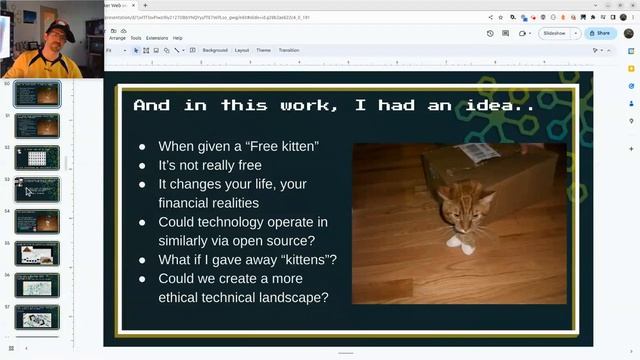Select slide 52 thumbnail with grid
This screenshot has height=360, width=640.
[37, 158]
